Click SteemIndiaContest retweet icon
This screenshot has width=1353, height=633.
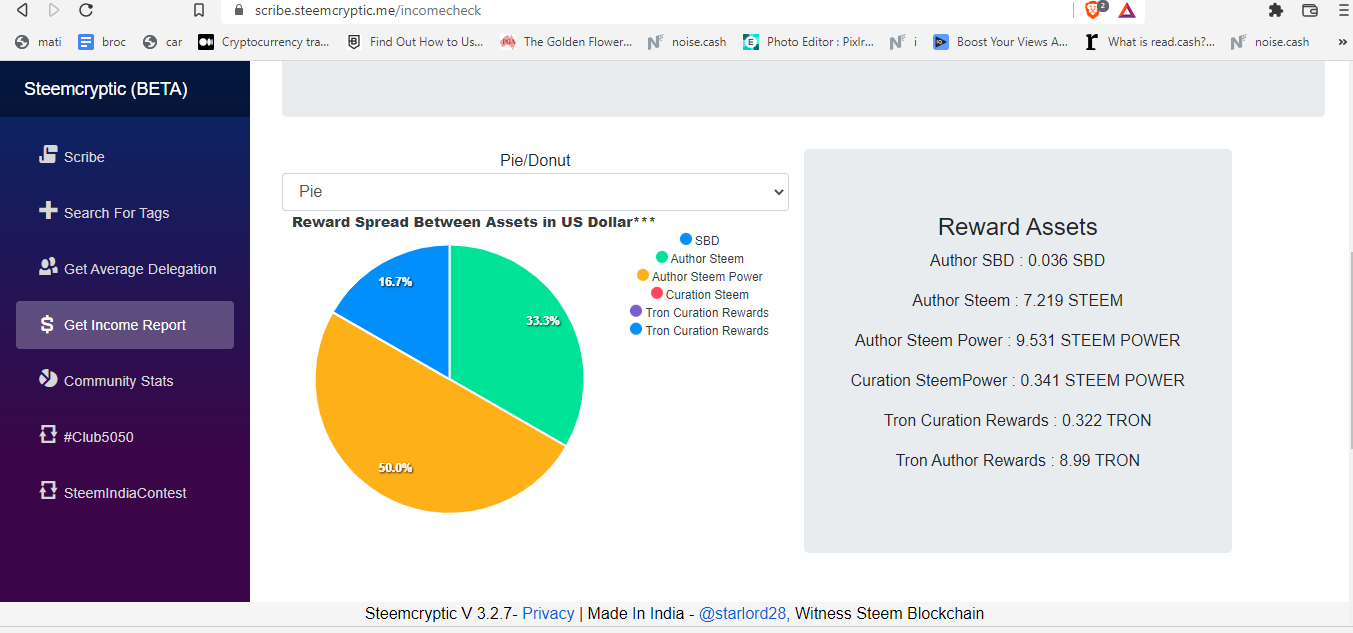(x=48, y=491)
